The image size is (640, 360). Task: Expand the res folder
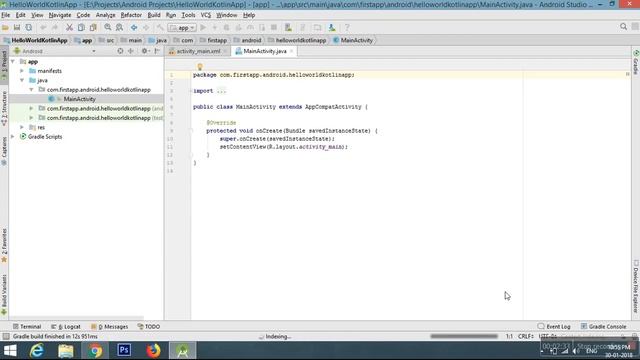pyautogui.click(x=22, y=127)
